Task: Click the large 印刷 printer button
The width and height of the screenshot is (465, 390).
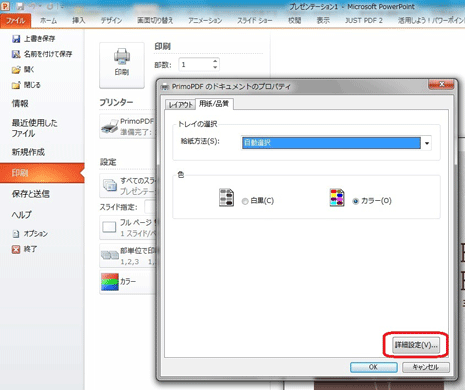Action: tap(122, 65)
